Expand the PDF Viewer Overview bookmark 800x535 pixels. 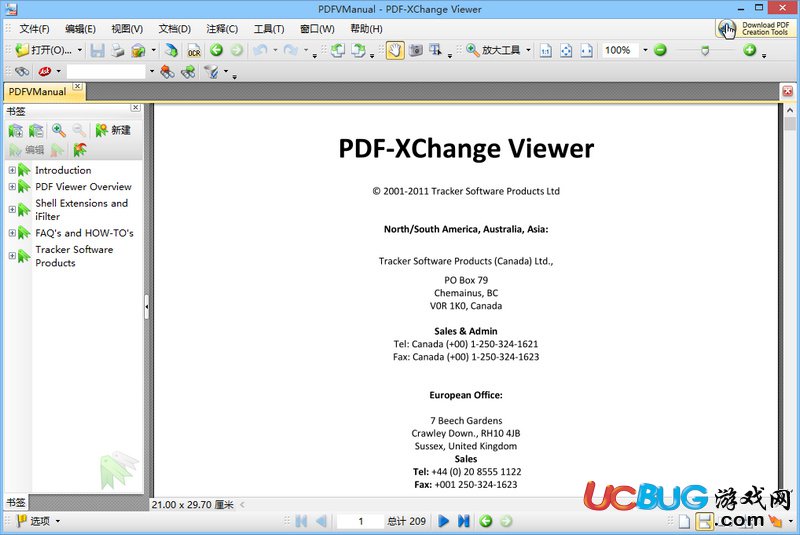[x=12, y=187]
